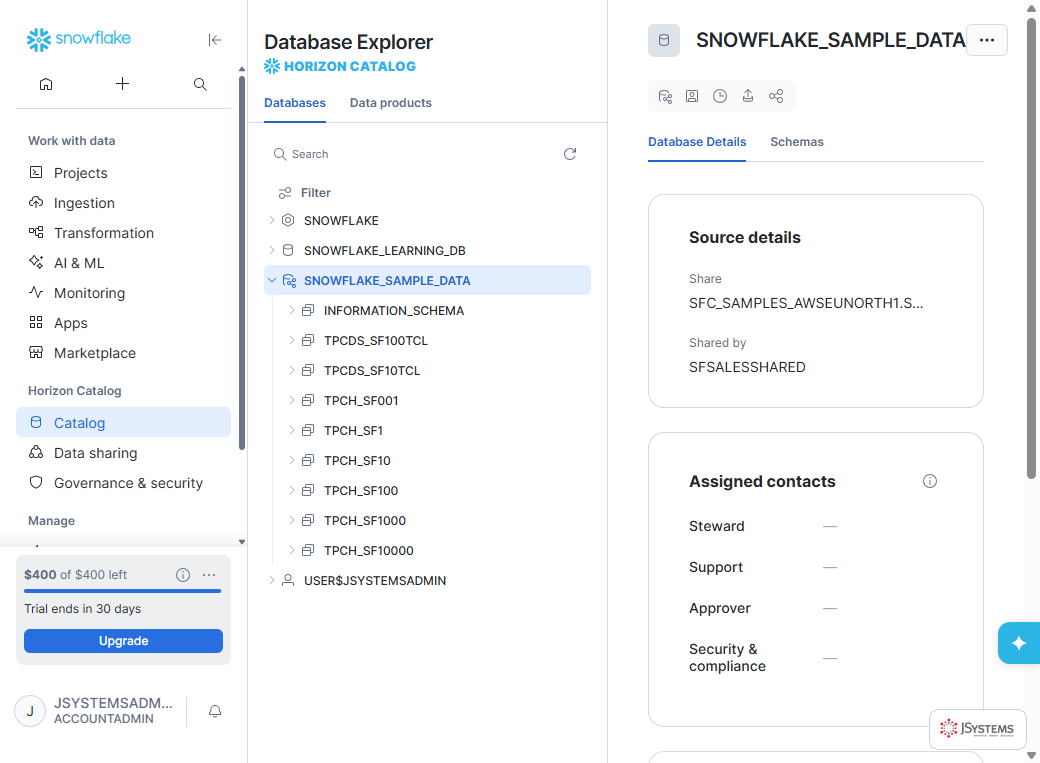Open the Filter option

tap(304, 192)
